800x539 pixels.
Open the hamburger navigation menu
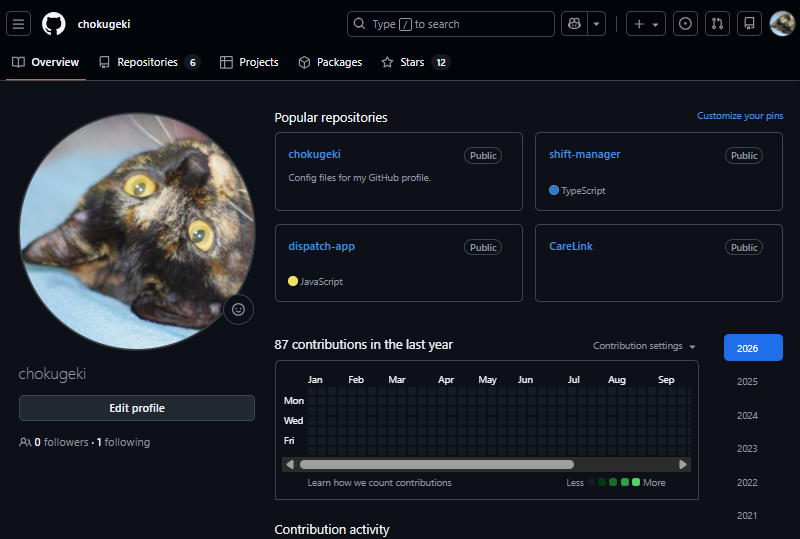coord(19,24)
